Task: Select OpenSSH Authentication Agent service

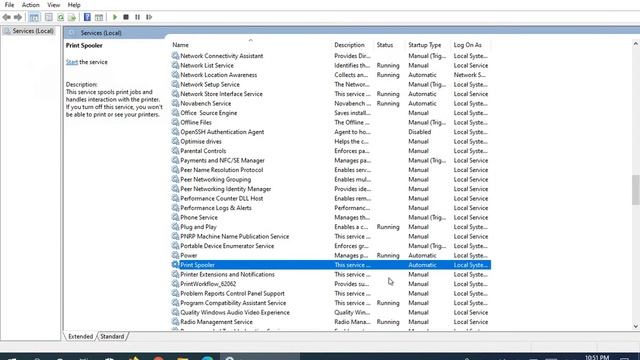Action: tap(331, 132)
